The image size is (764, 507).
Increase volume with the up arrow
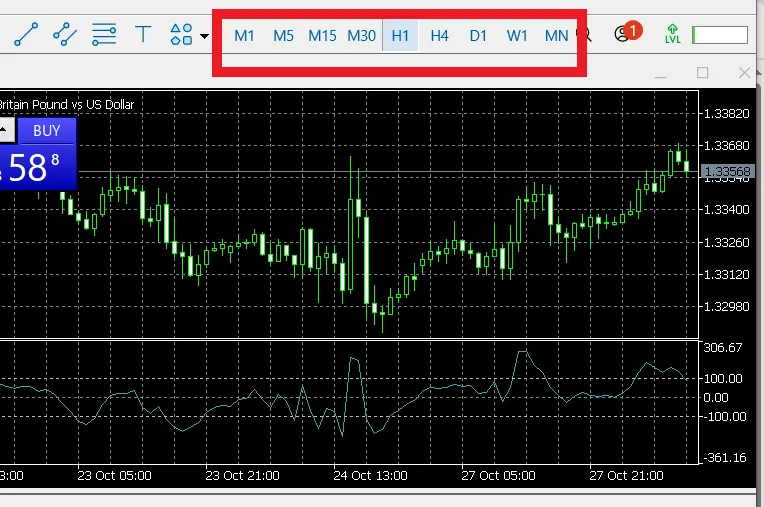(6, 130)
